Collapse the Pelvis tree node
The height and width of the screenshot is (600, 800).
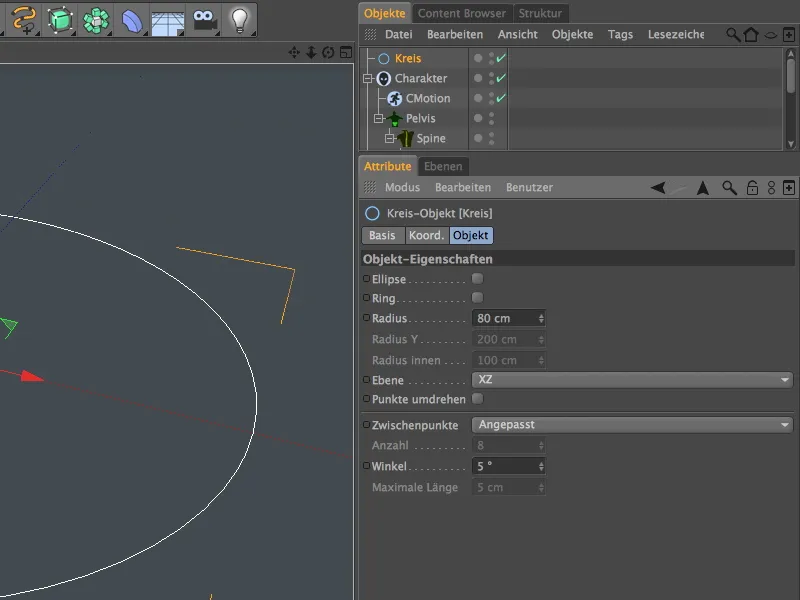point(378,118)
